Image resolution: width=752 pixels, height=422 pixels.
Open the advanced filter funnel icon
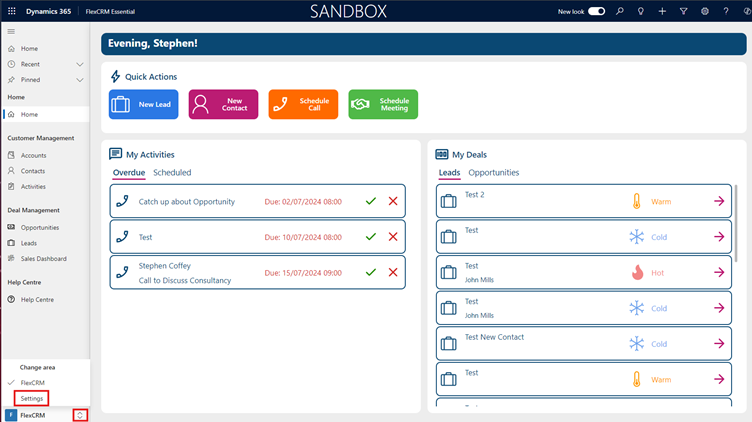683,11
